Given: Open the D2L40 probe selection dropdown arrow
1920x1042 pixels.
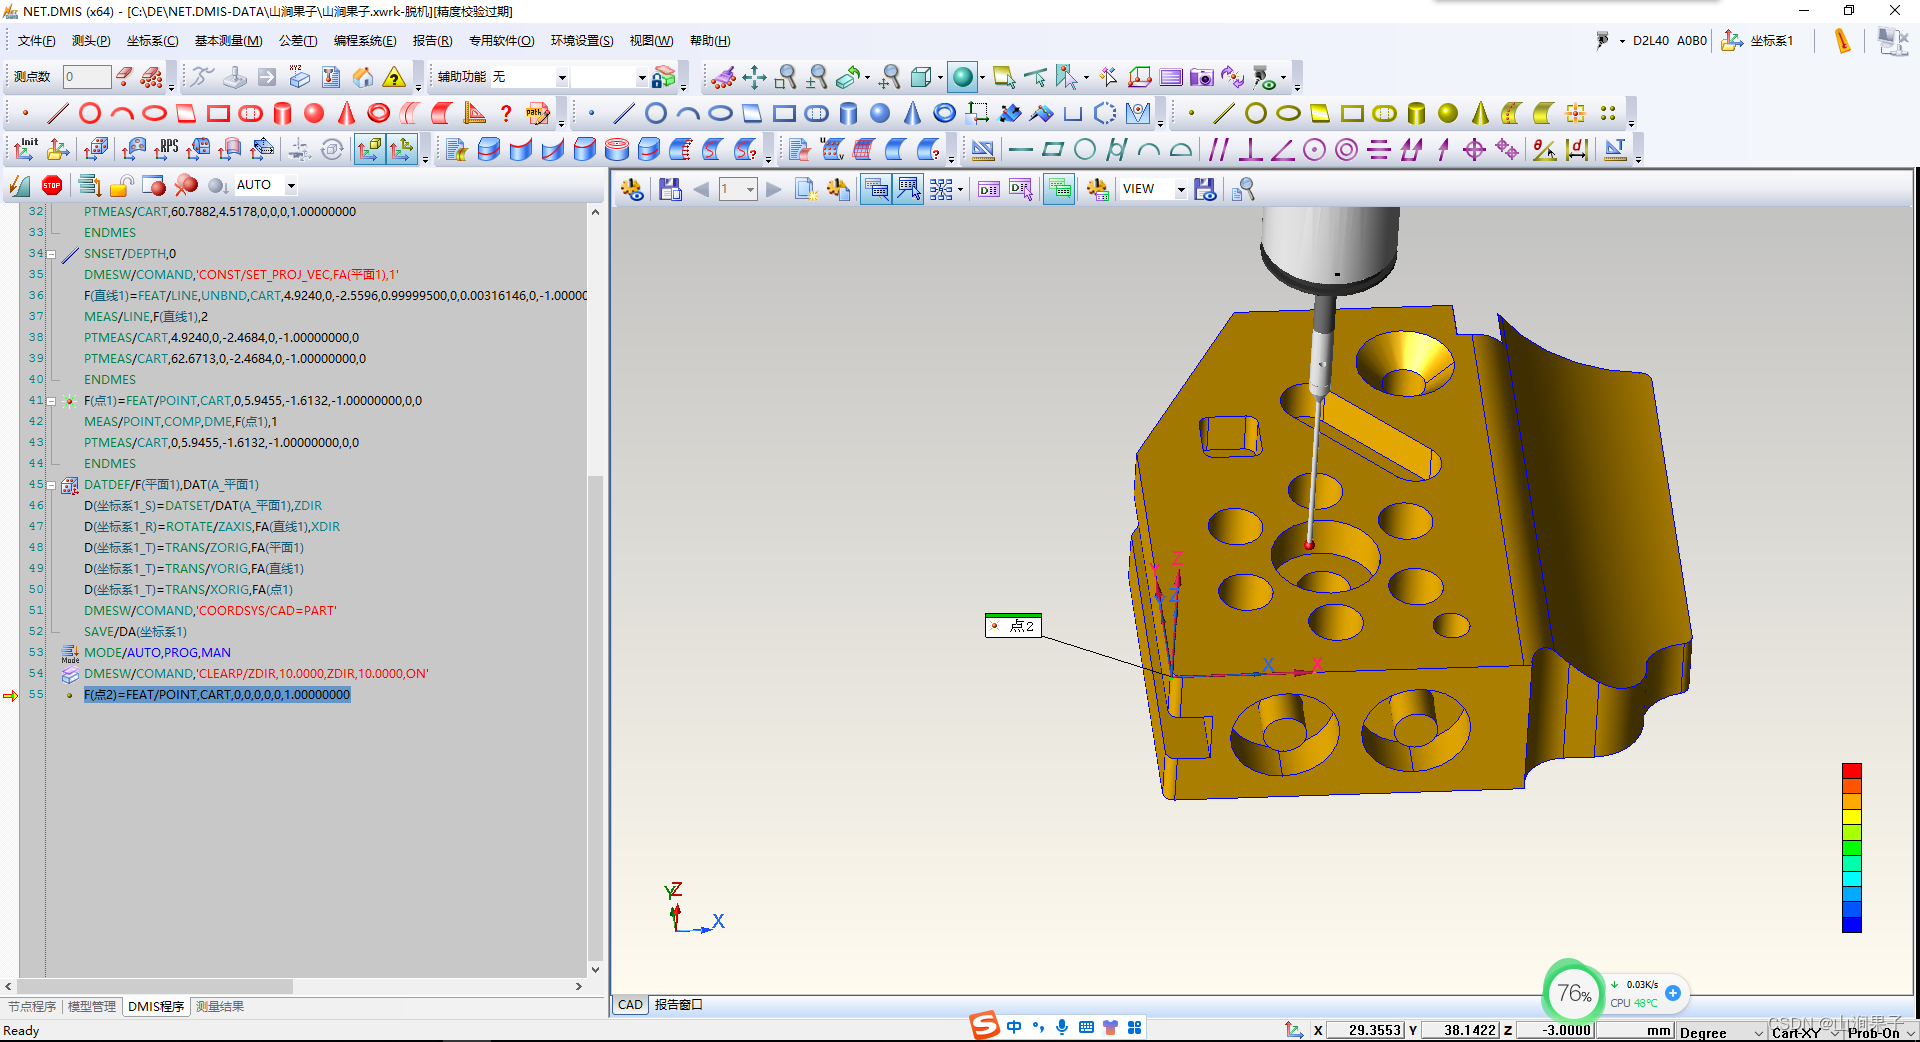Looking at the screenshot, I should pos(1622,41).
